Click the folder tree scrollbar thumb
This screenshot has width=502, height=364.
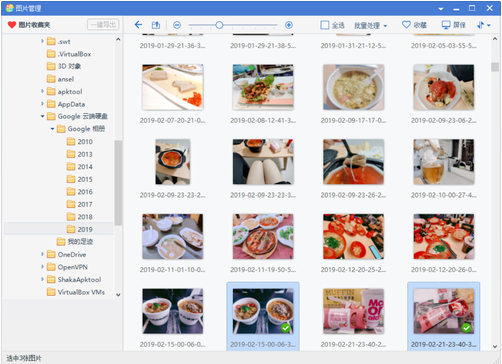tap(118, 182)
